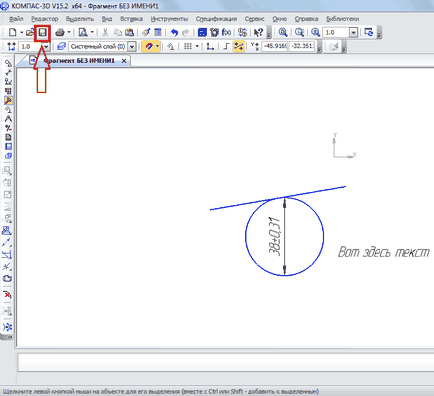This screenshot has height=396, width=434.
Task: Select the Фрагмент БЕЗ ИМЕНИ1 document tab
Action: (79, 61)
